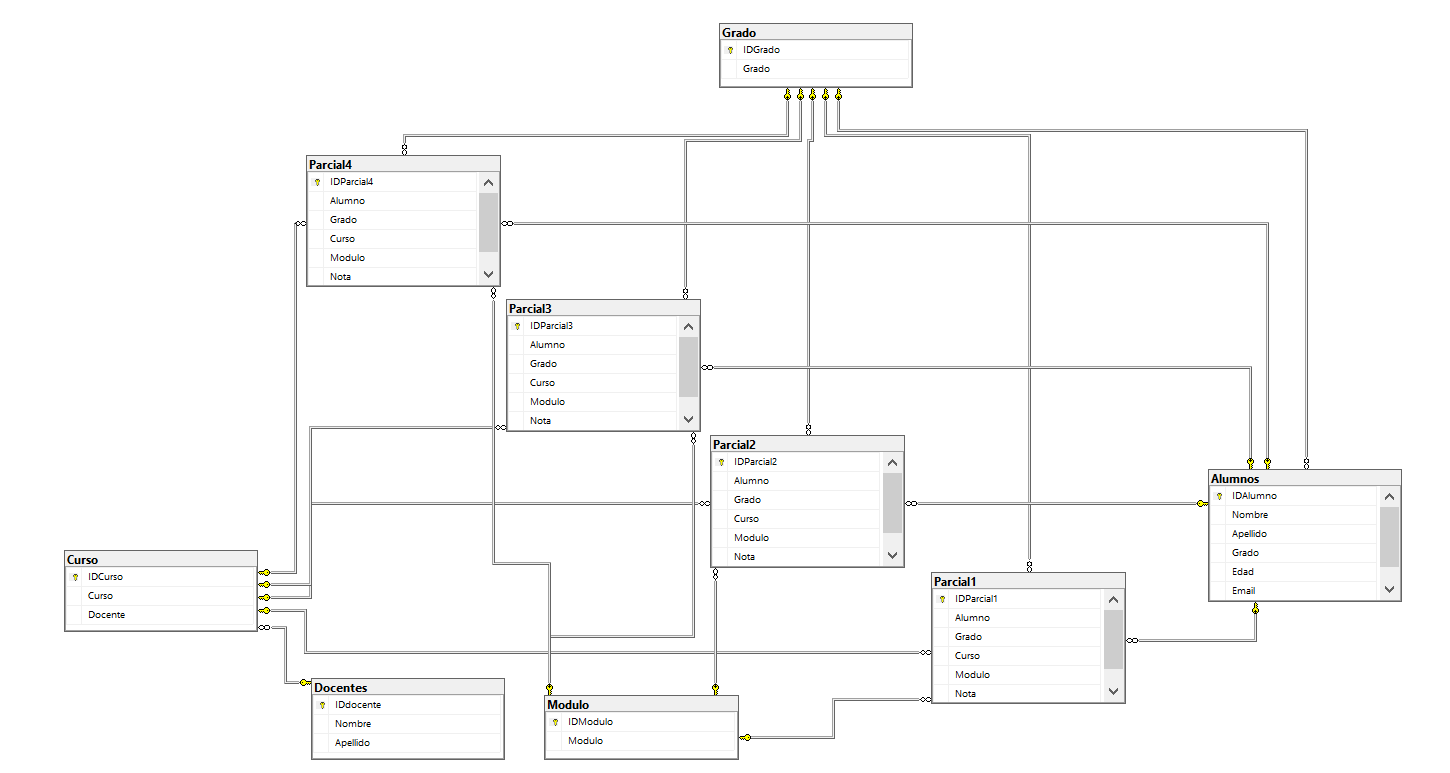Image resolution: width=1450 pixels, height=773 pixels.
Task: Select the Parcial2 table title bar
Action: [x=807, y=445]
